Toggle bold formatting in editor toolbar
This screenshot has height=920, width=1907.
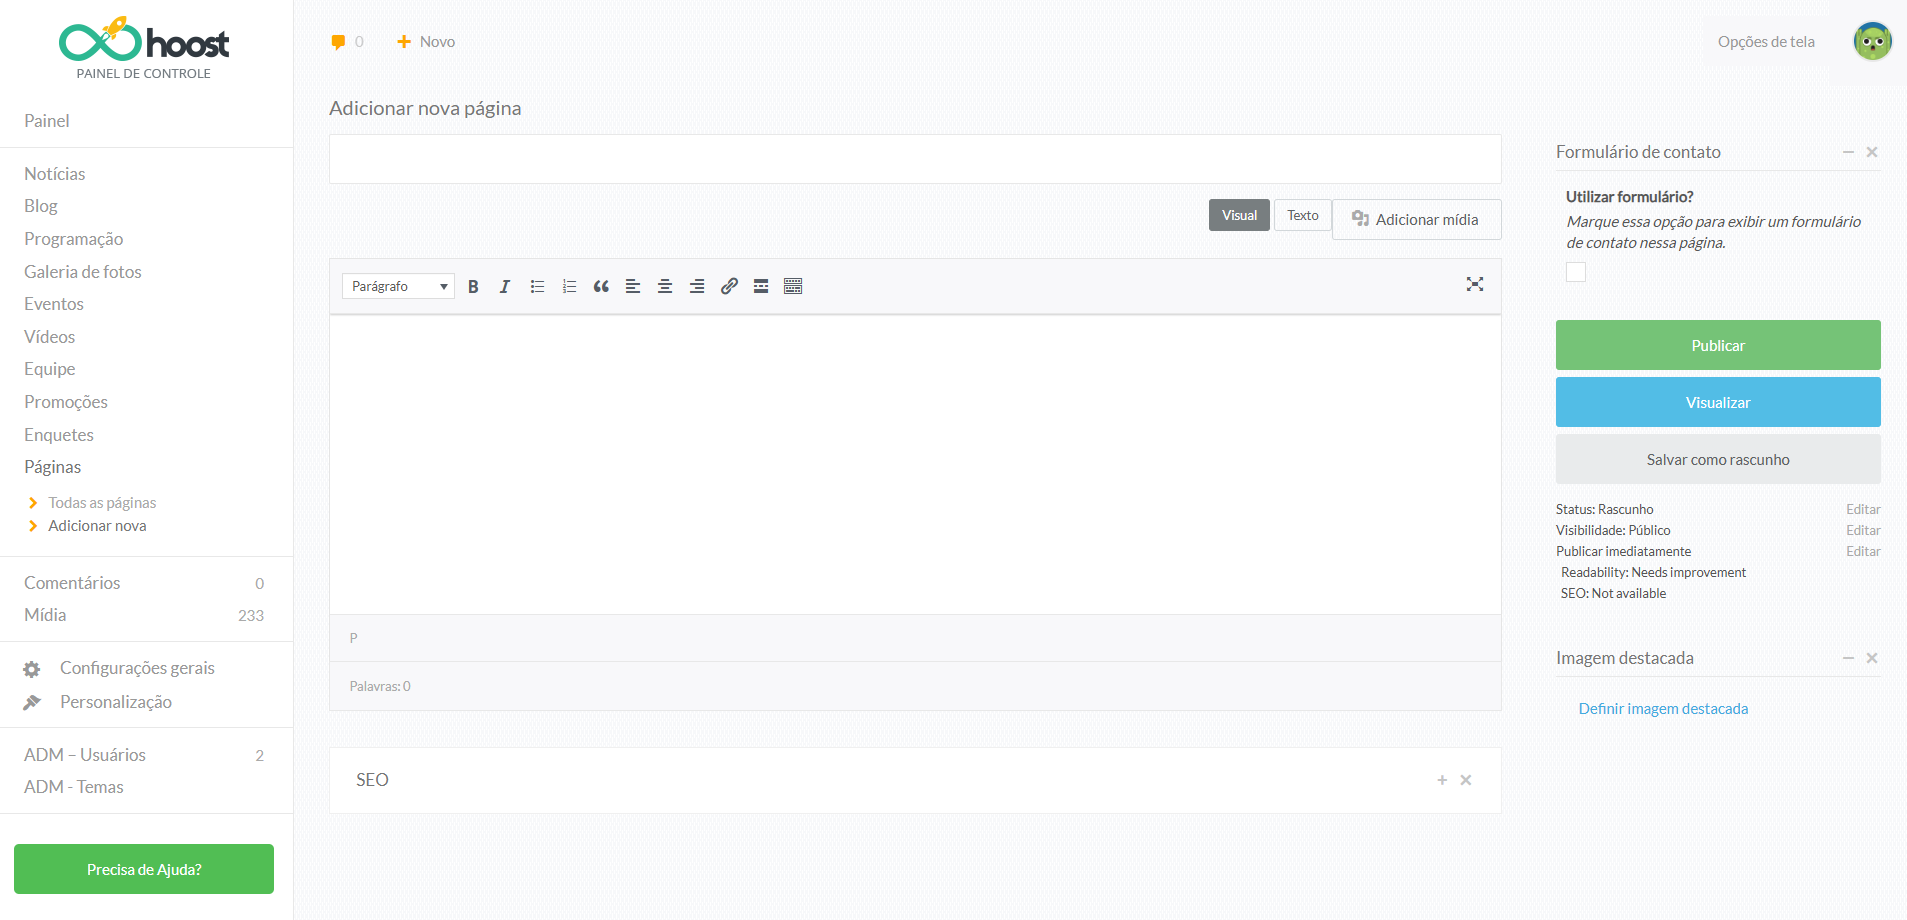(x=473, y=287)
